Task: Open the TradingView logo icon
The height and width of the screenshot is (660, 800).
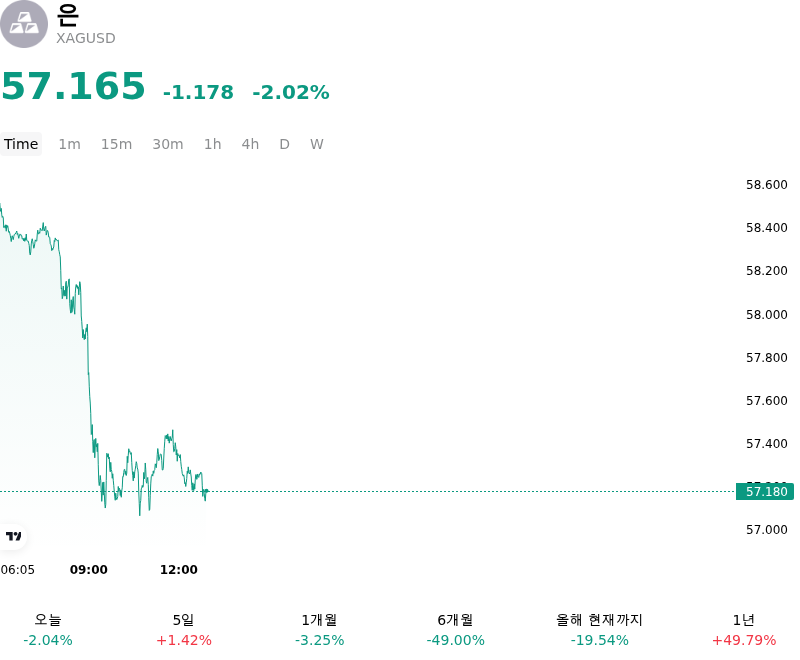Action: pos(13,536)
